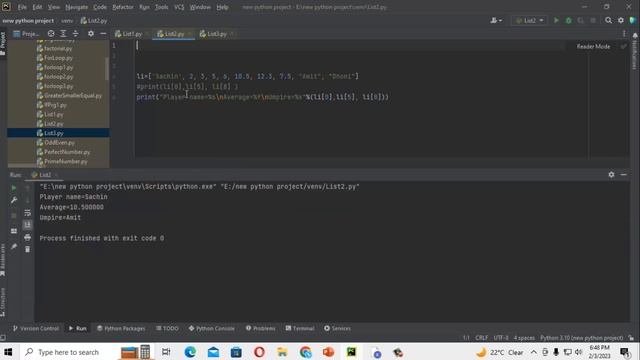The width and height of the screenshot is (640, 360).
Task: Print the Run console output
Action: pos(27,237)
